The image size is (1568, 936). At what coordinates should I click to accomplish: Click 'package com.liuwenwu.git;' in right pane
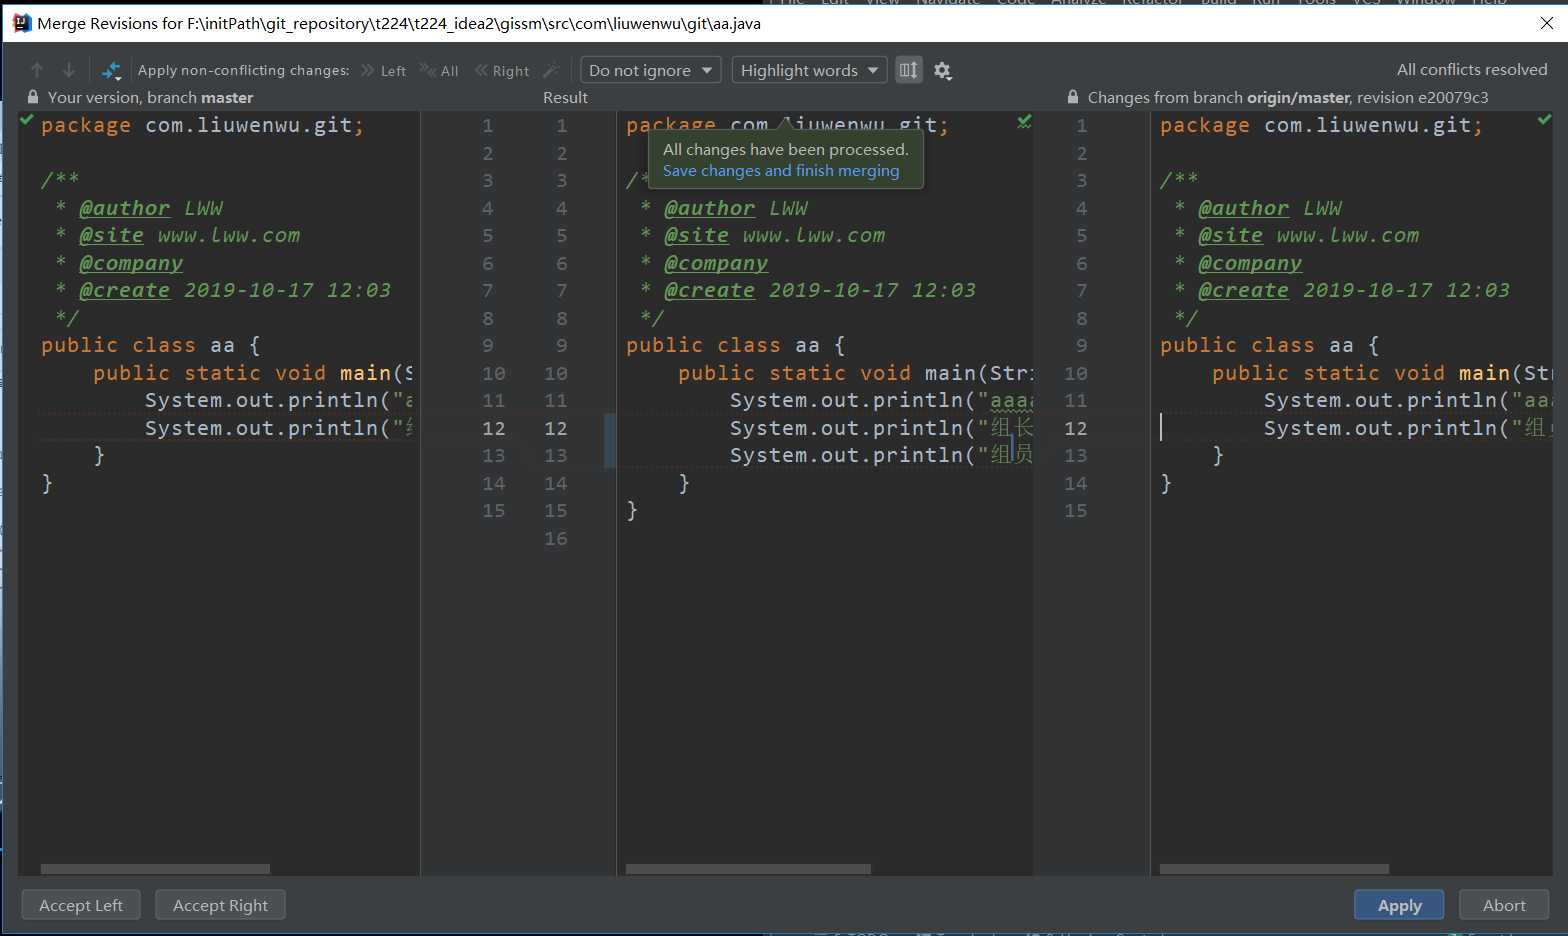coord(1322,125)
